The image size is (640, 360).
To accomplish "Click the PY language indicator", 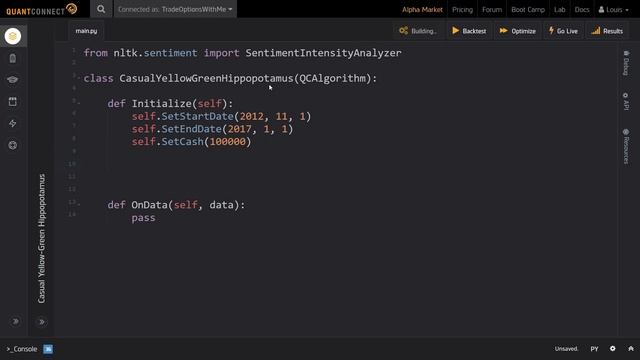I will point(594,349).
